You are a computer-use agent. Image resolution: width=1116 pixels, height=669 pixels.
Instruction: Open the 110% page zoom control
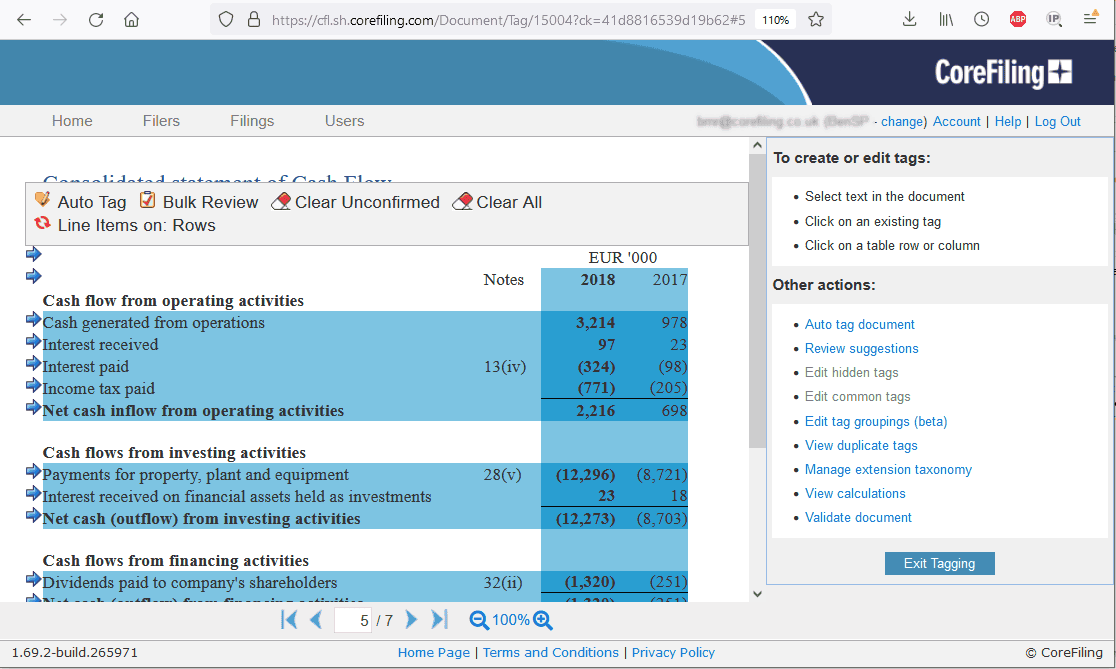[x=775, y=18]
